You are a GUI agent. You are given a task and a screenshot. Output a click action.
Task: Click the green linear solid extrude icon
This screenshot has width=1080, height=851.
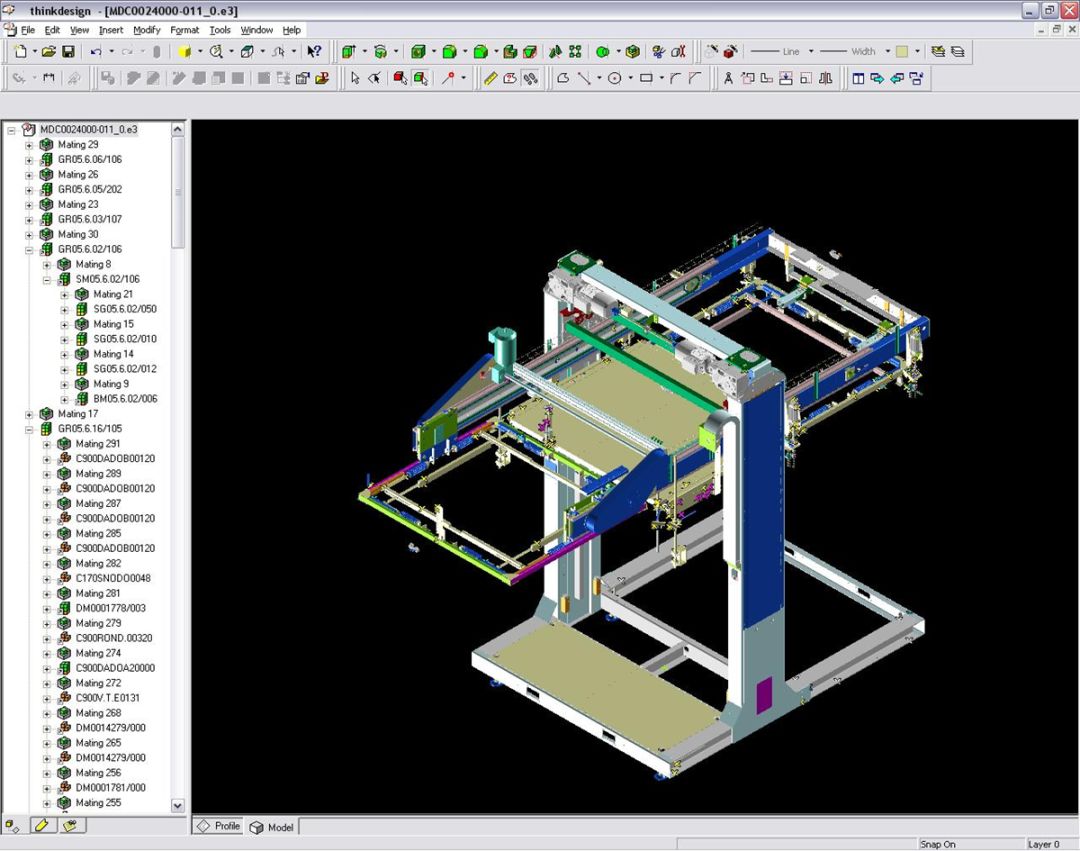coord(349,52)
